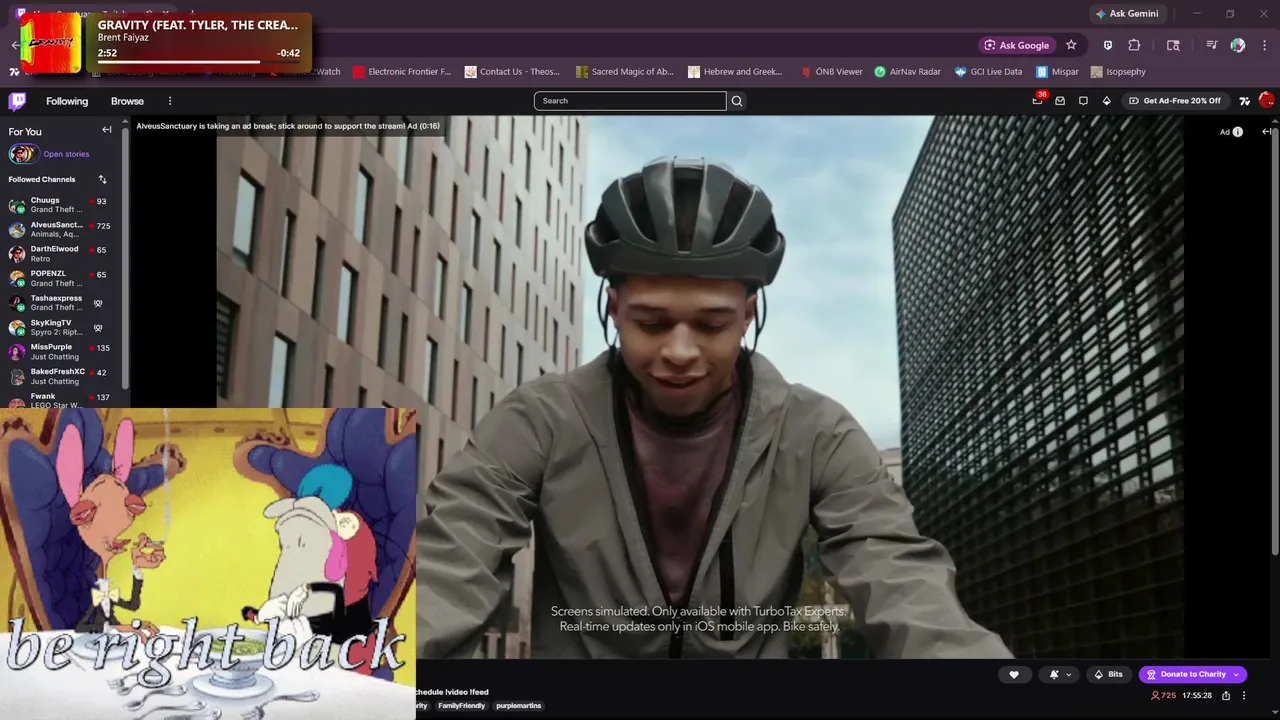Viewport: 1280px width, 720px height.
Task: Open the Browse tab
Action: [x=127, y=101]
